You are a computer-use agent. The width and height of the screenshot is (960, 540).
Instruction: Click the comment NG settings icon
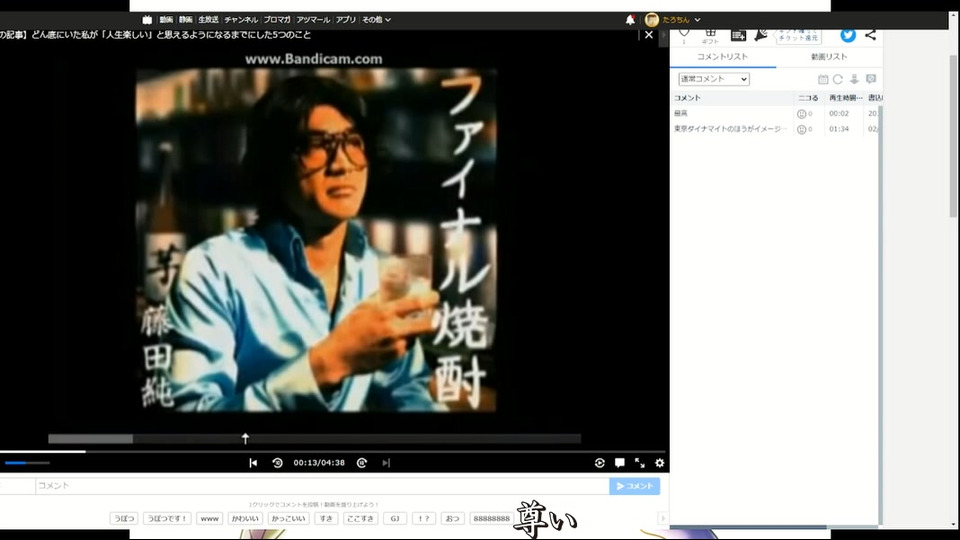(x=871, y=79)
